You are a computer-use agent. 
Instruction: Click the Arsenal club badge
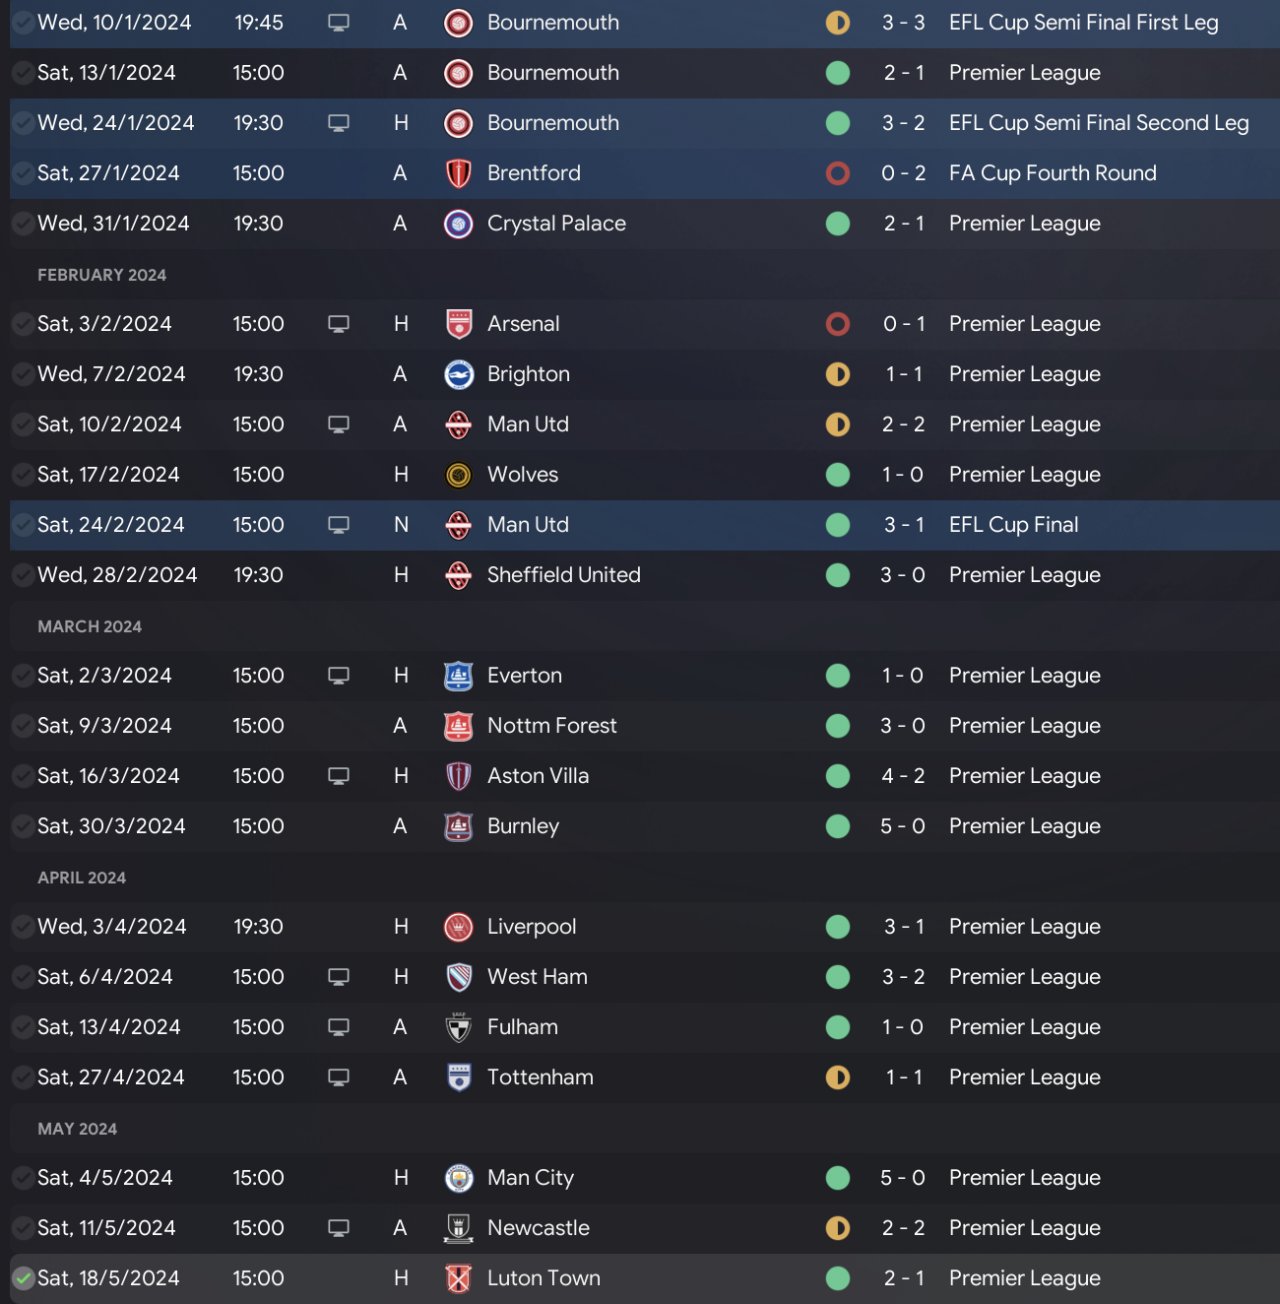pos(458,324)
